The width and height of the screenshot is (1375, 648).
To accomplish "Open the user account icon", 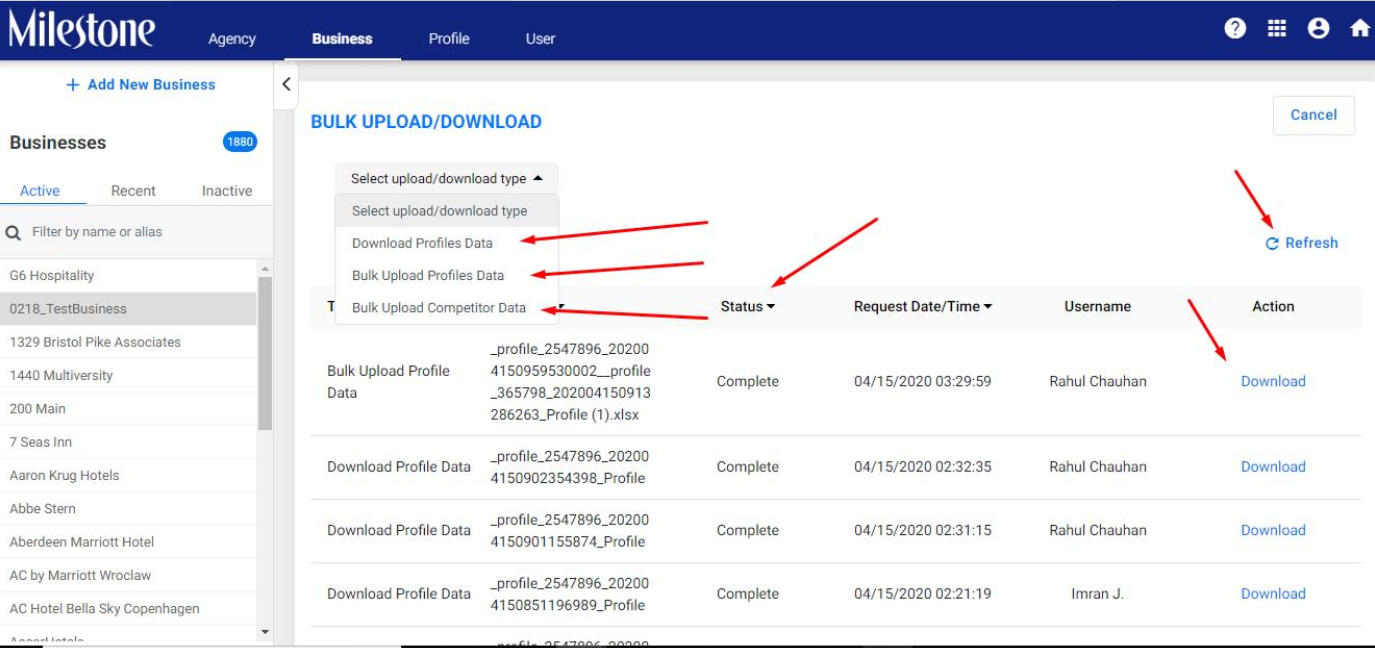I will (1318, 29).
